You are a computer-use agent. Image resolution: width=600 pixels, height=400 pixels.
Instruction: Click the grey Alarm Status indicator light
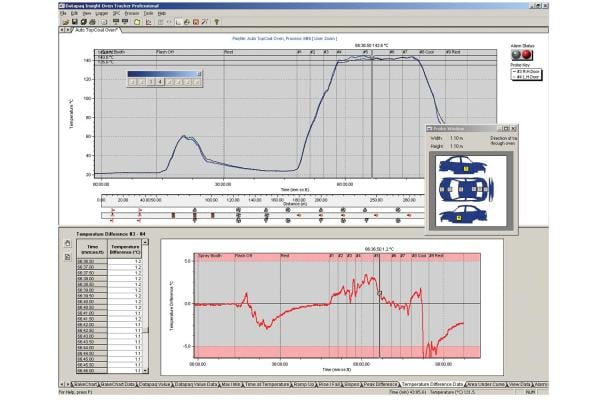point(516,56)
